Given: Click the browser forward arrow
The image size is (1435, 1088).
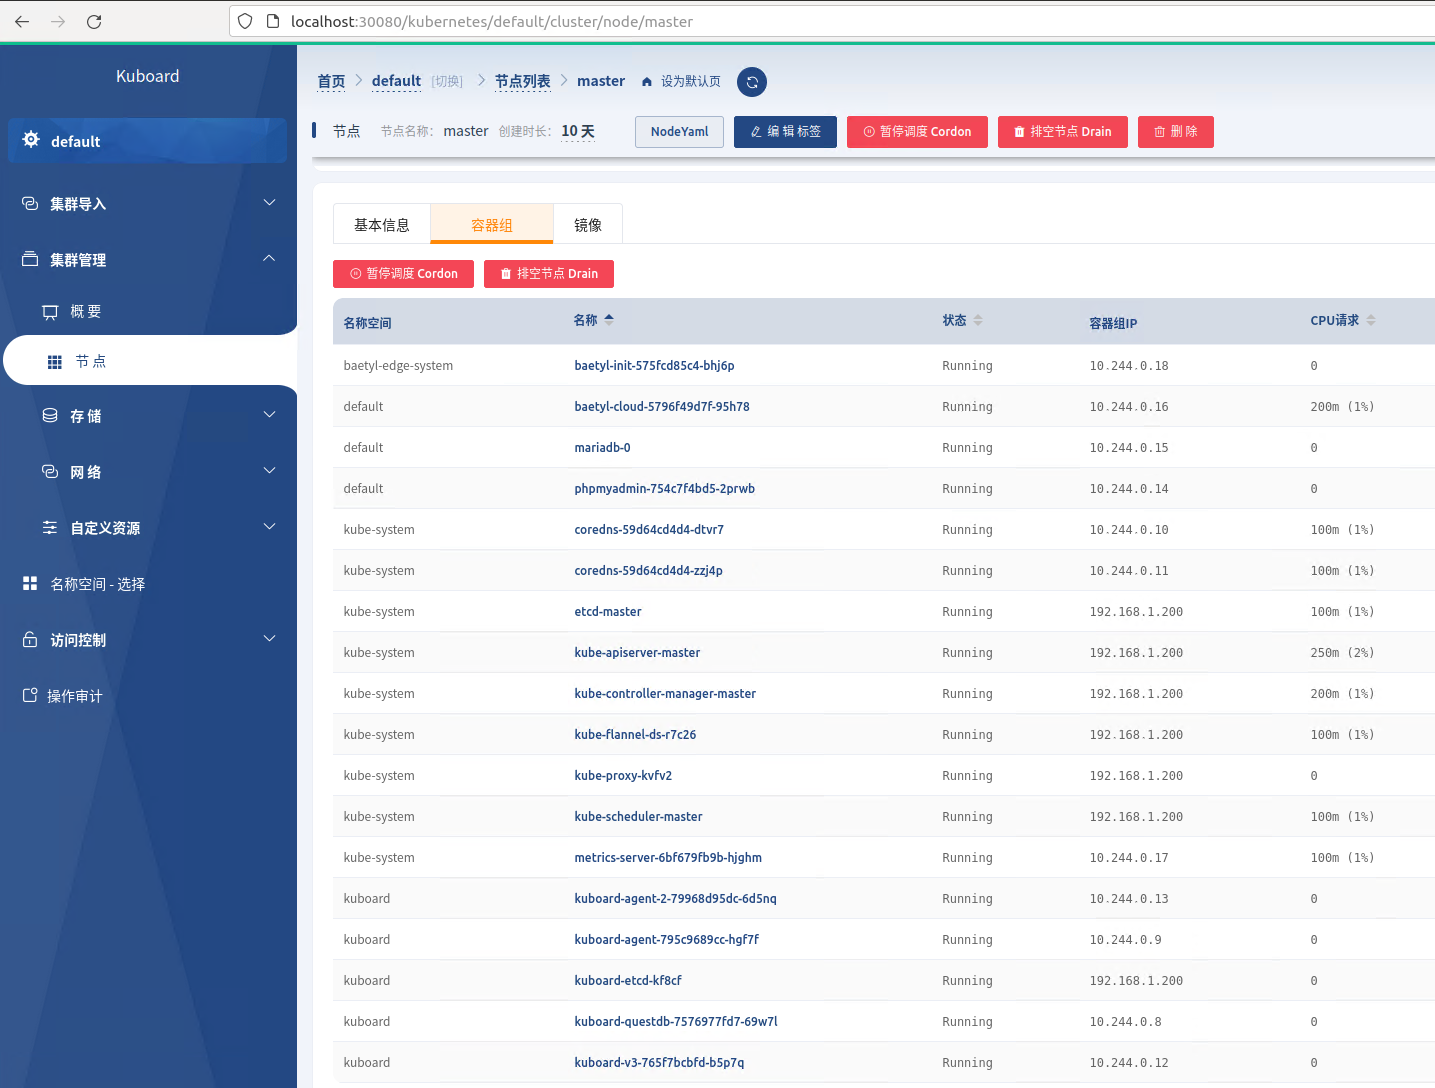Looking at the screenshot, I should pos(58,21).
